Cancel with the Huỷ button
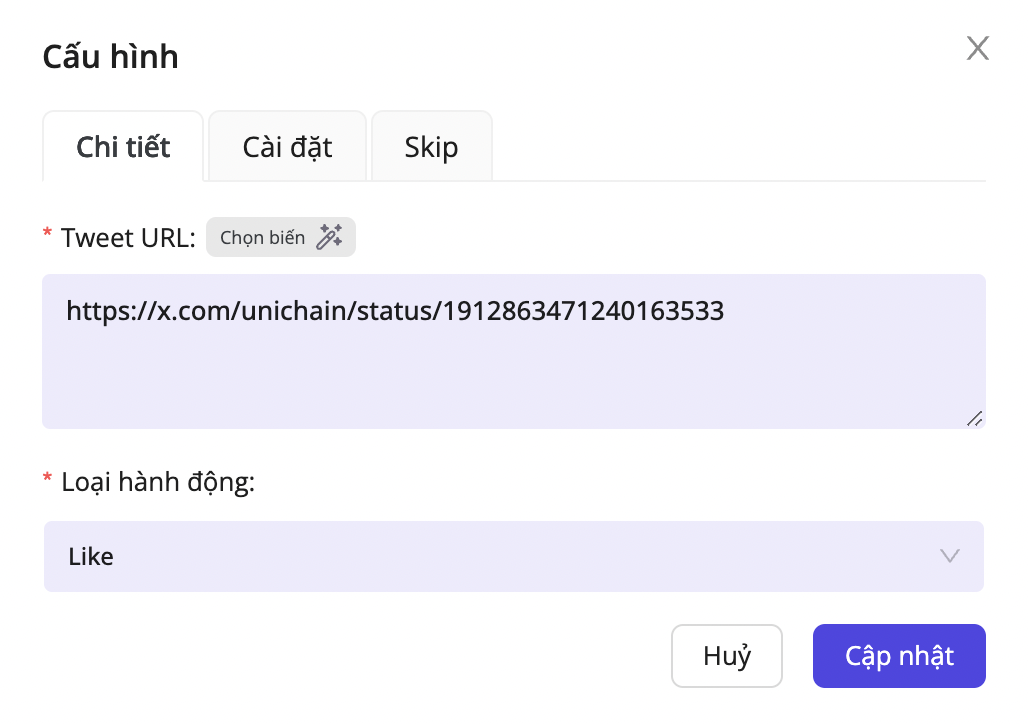The width and height of the screenshot is (1028, 724). coord(727,656)
